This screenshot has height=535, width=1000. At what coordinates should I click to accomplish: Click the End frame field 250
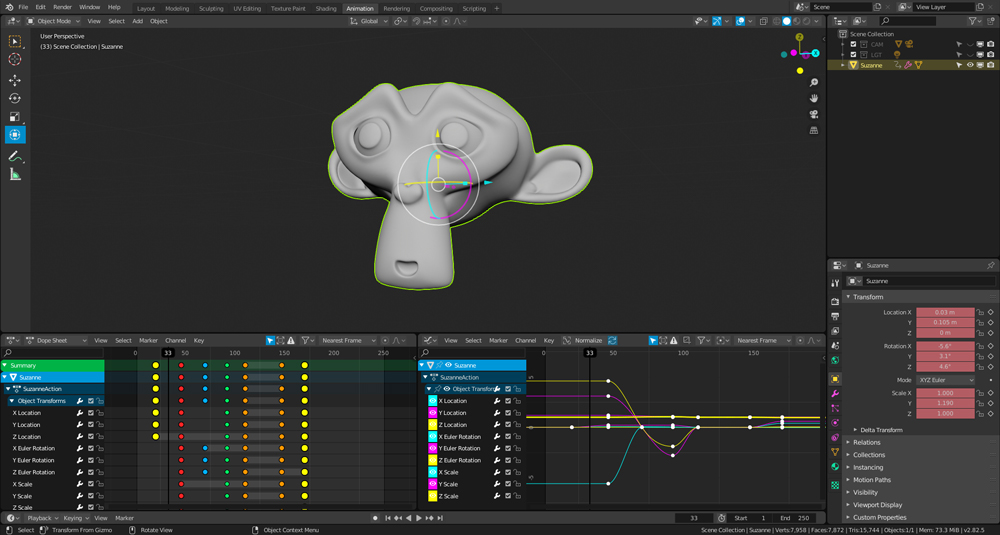click(795, 518)
